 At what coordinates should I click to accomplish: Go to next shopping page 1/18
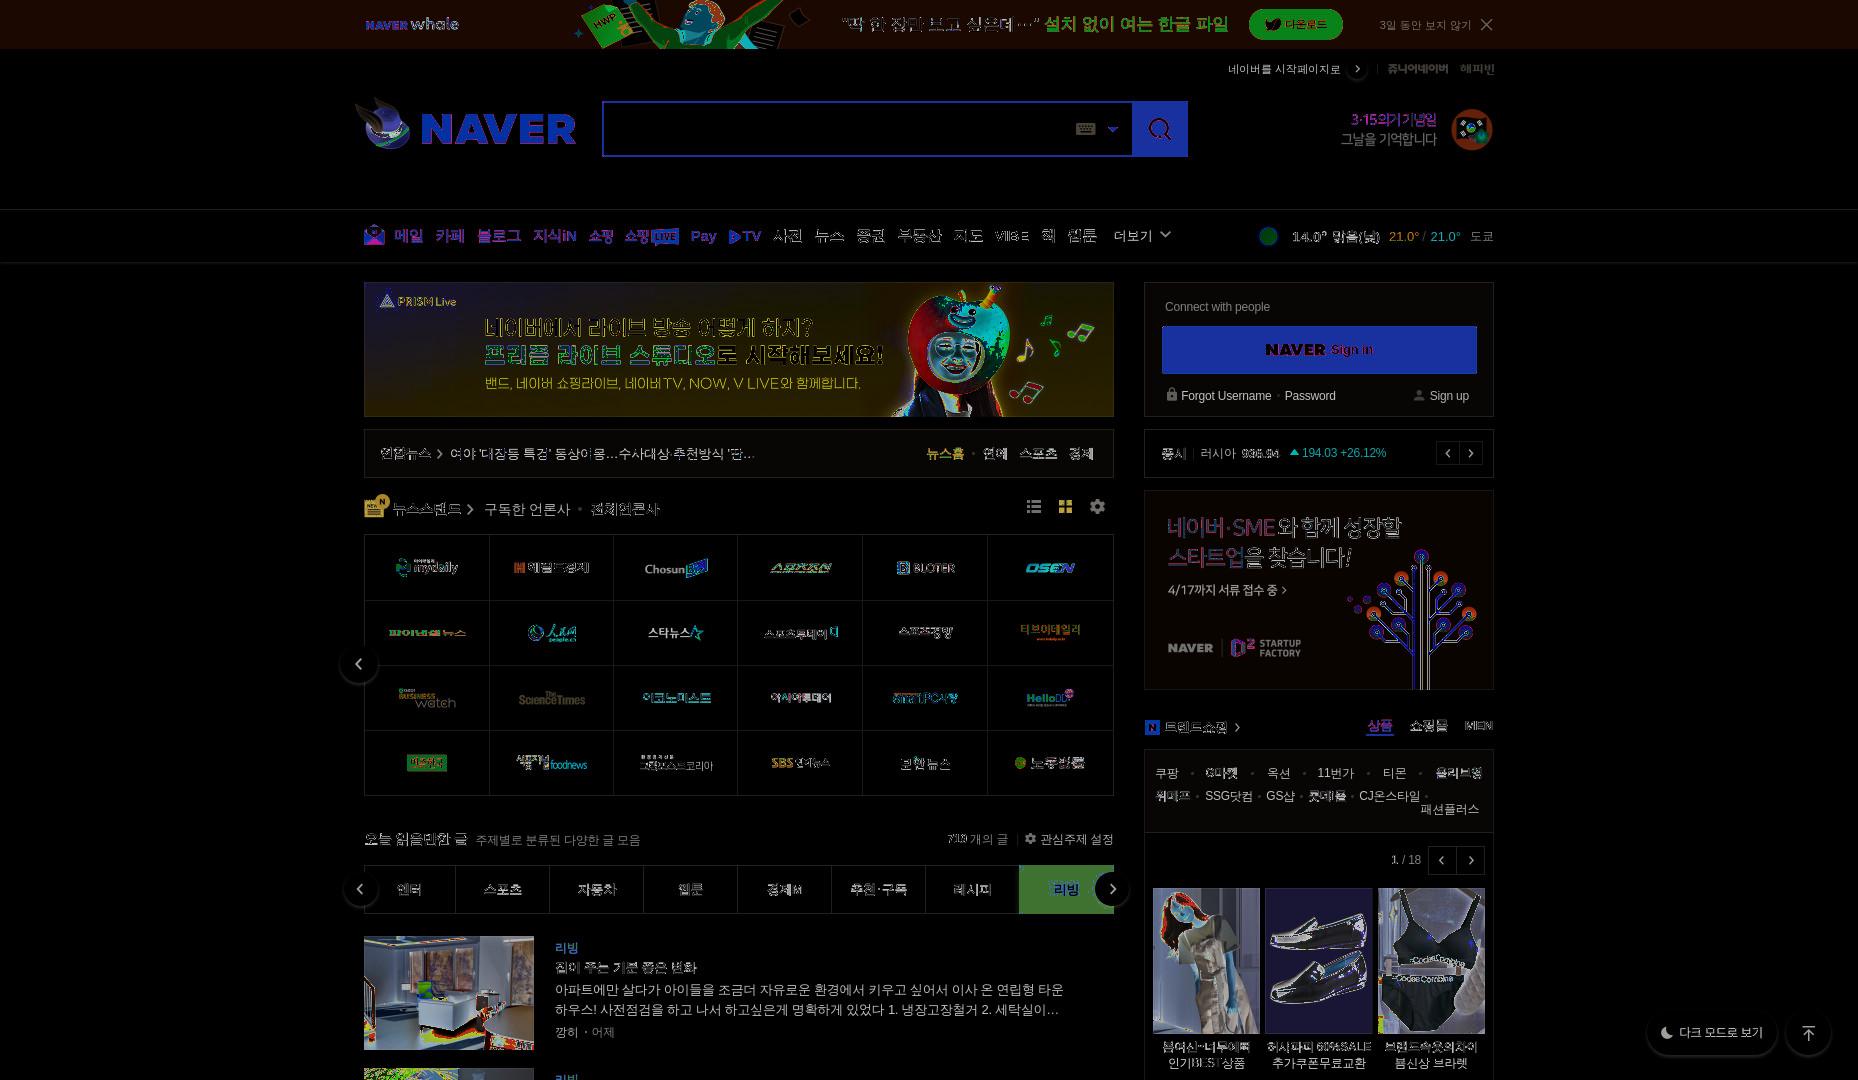click(x=1471, y=860)
